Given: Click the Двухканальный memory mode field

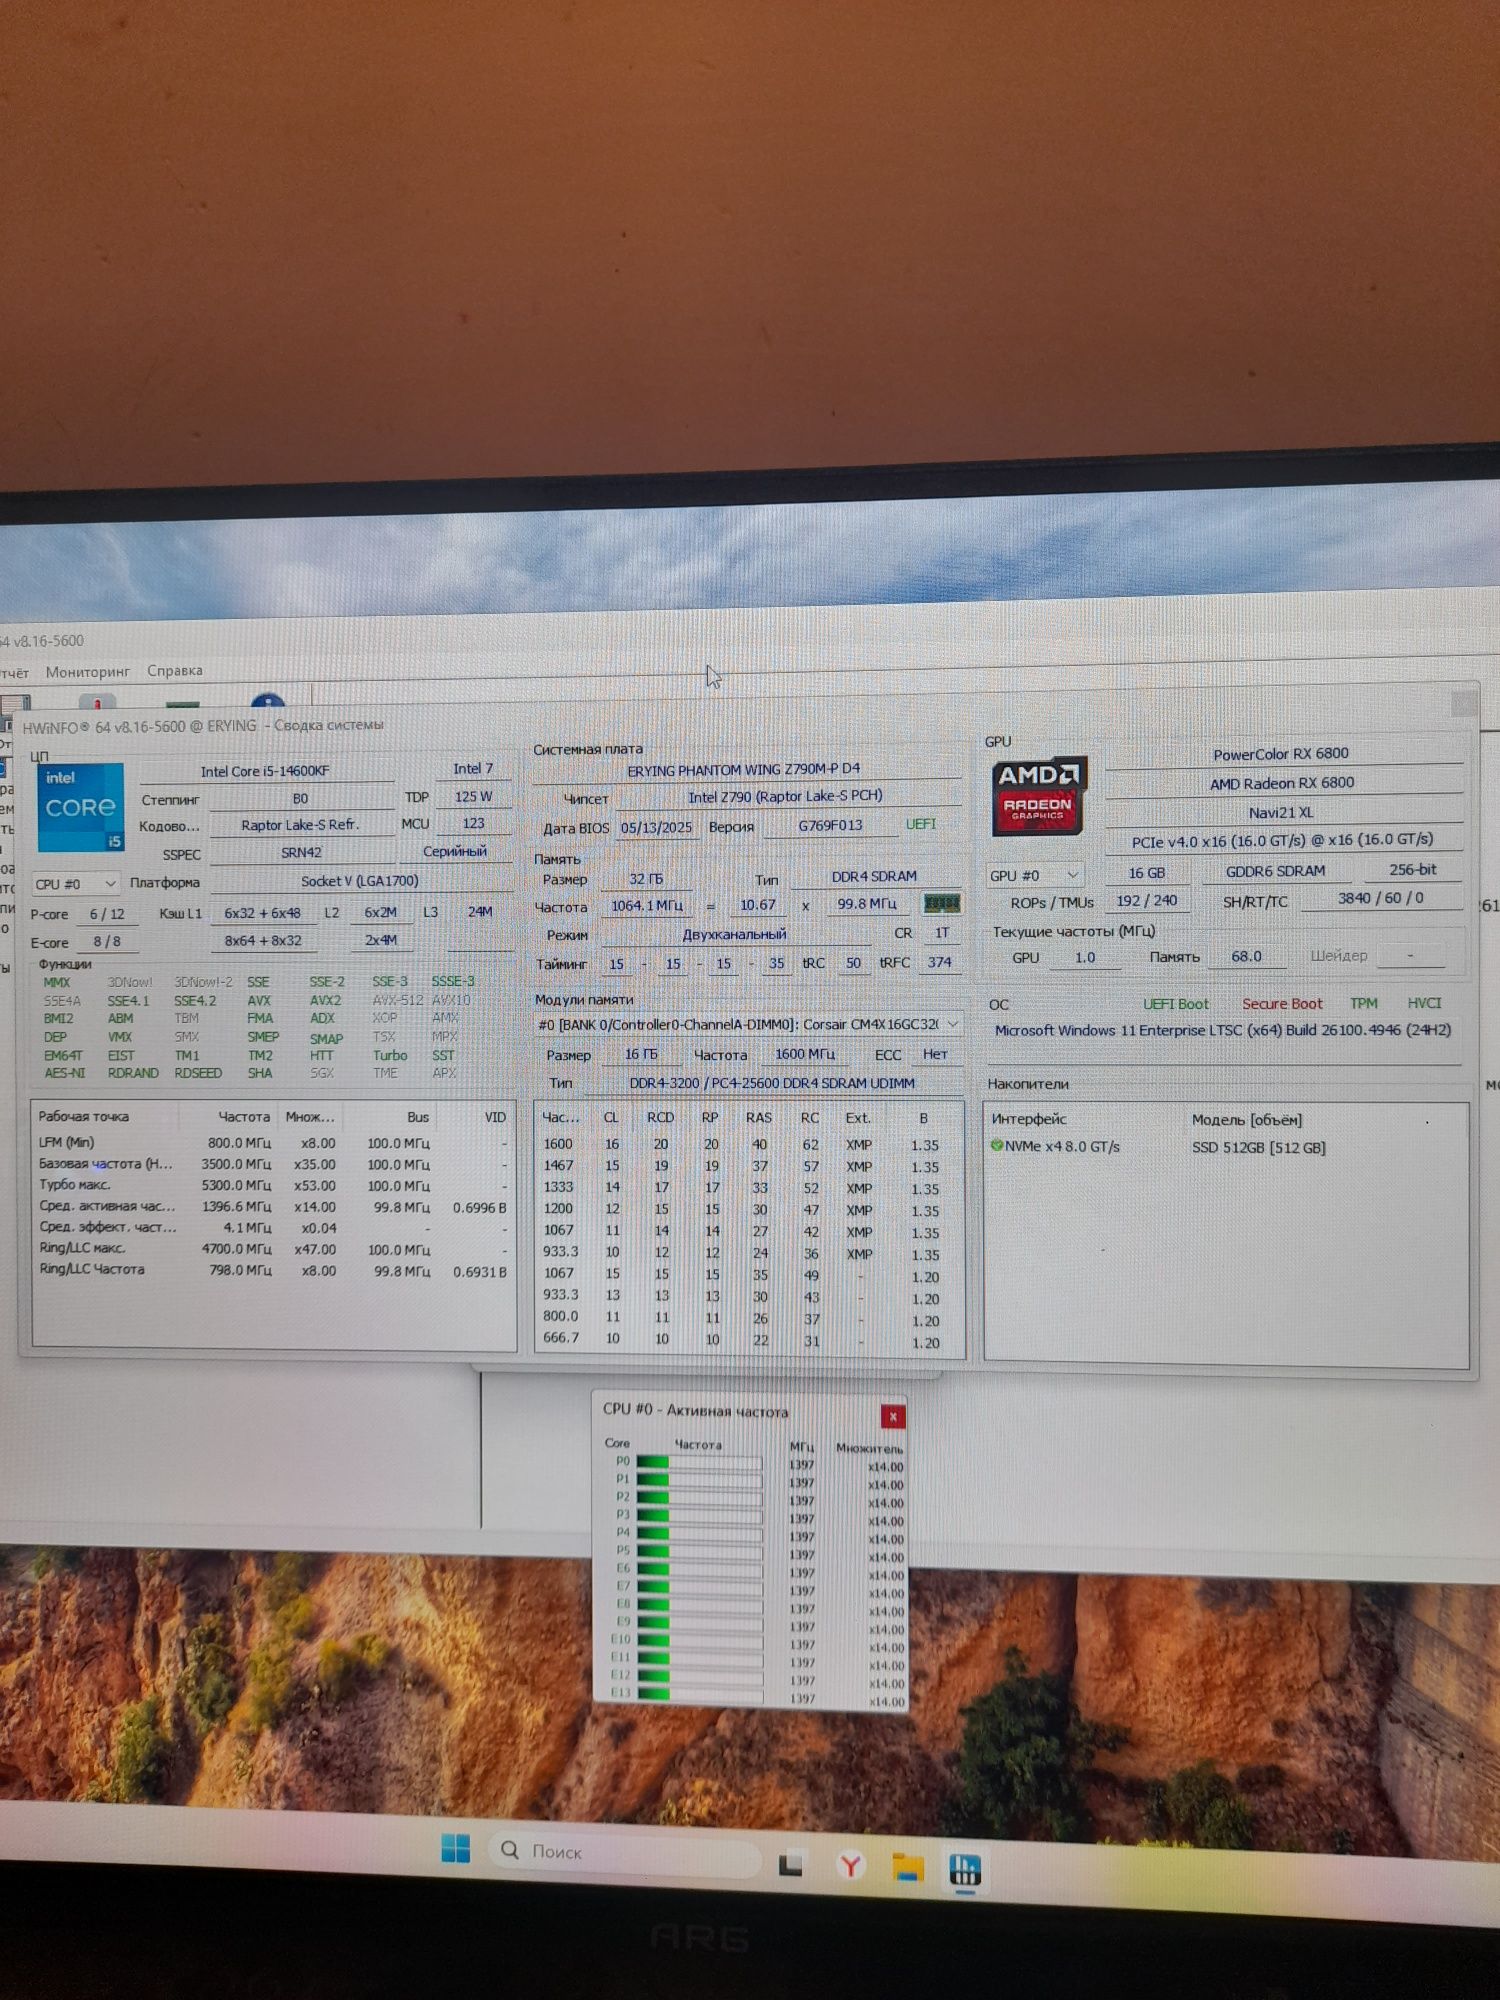Looking at the screenshot, I should point(734,934).
